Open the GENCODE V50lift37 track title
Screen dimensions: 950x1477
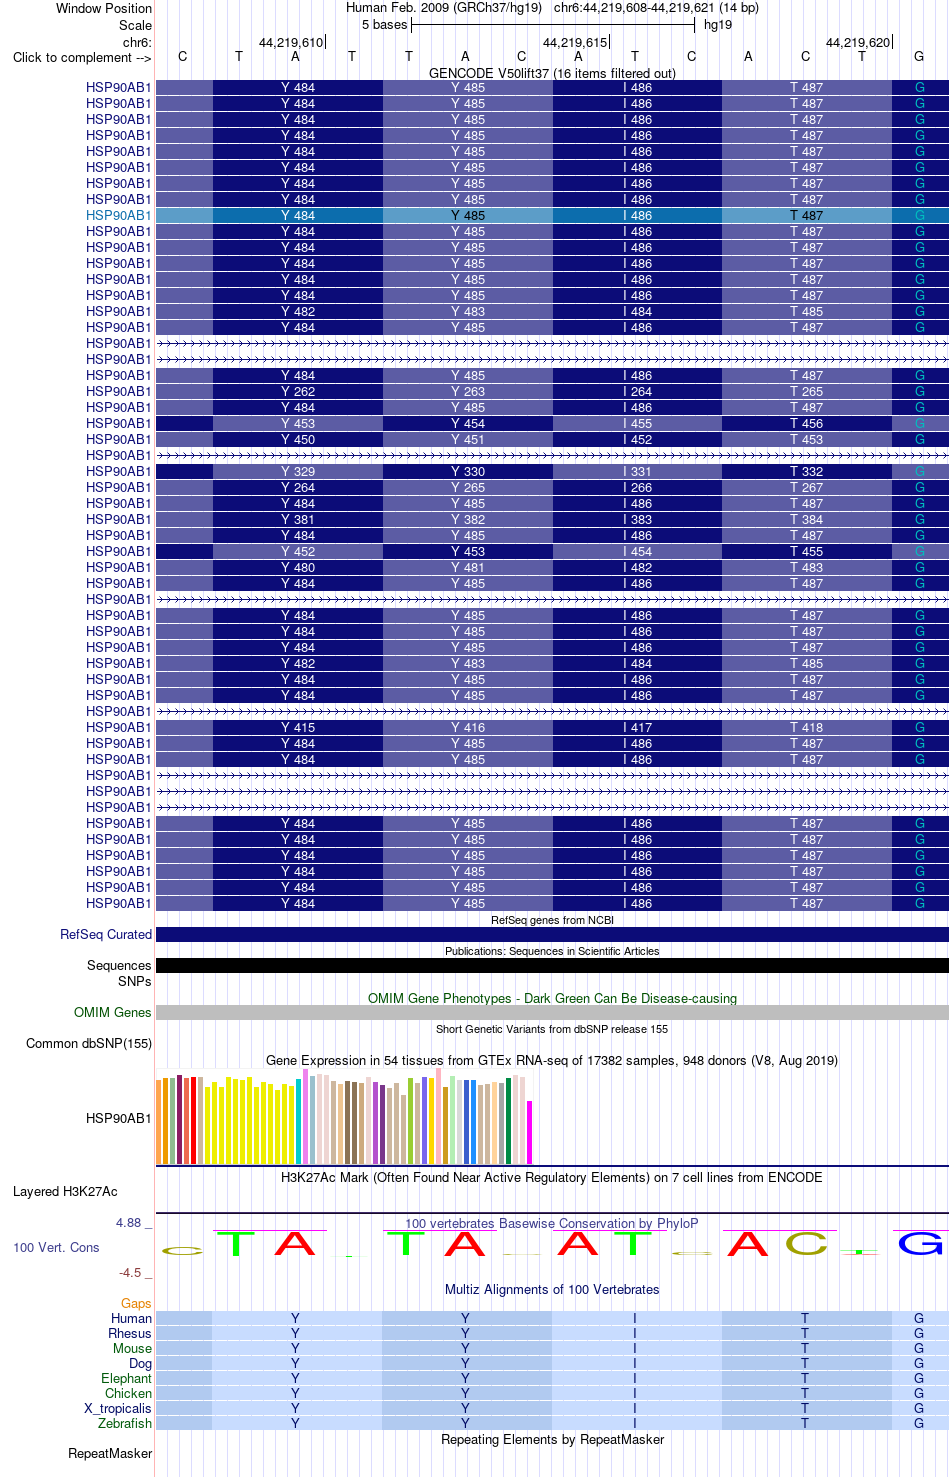552,73
